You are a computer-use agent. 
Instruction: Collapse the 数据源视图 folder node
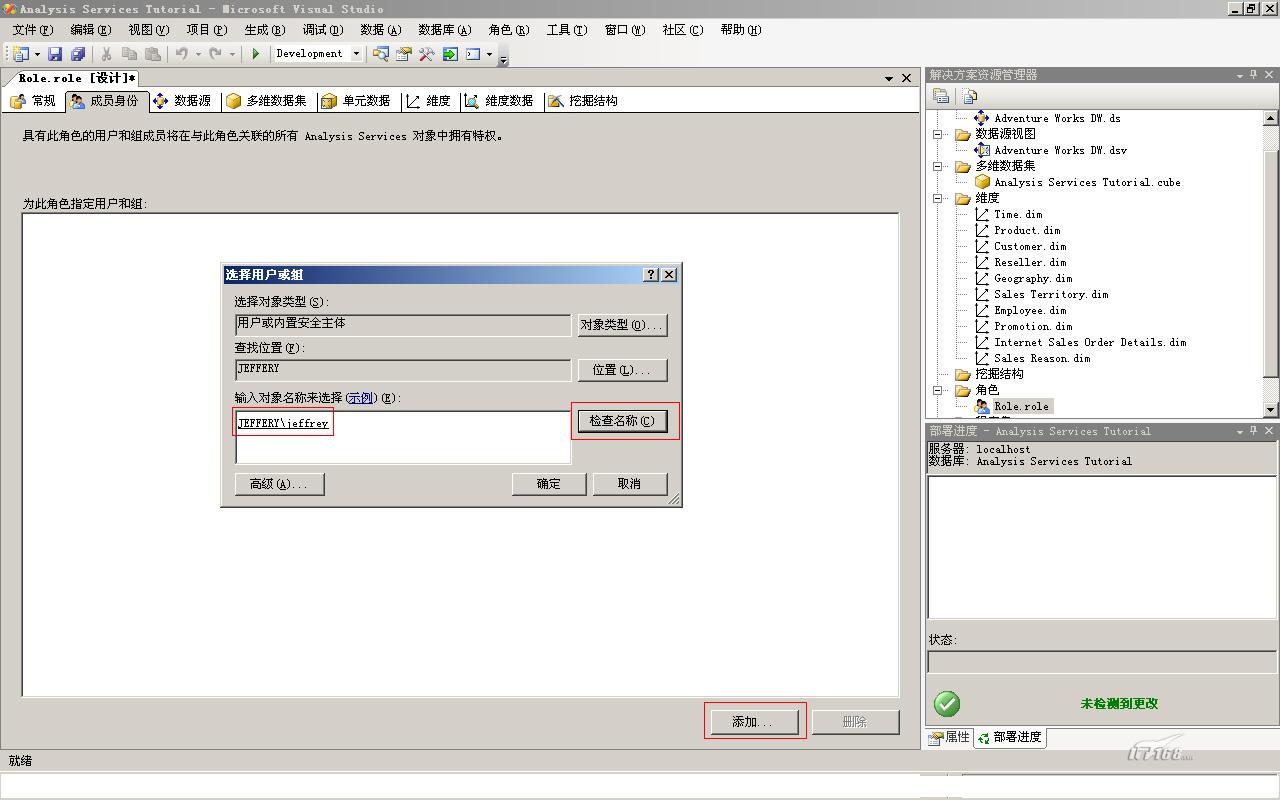(x=938, y=134)
